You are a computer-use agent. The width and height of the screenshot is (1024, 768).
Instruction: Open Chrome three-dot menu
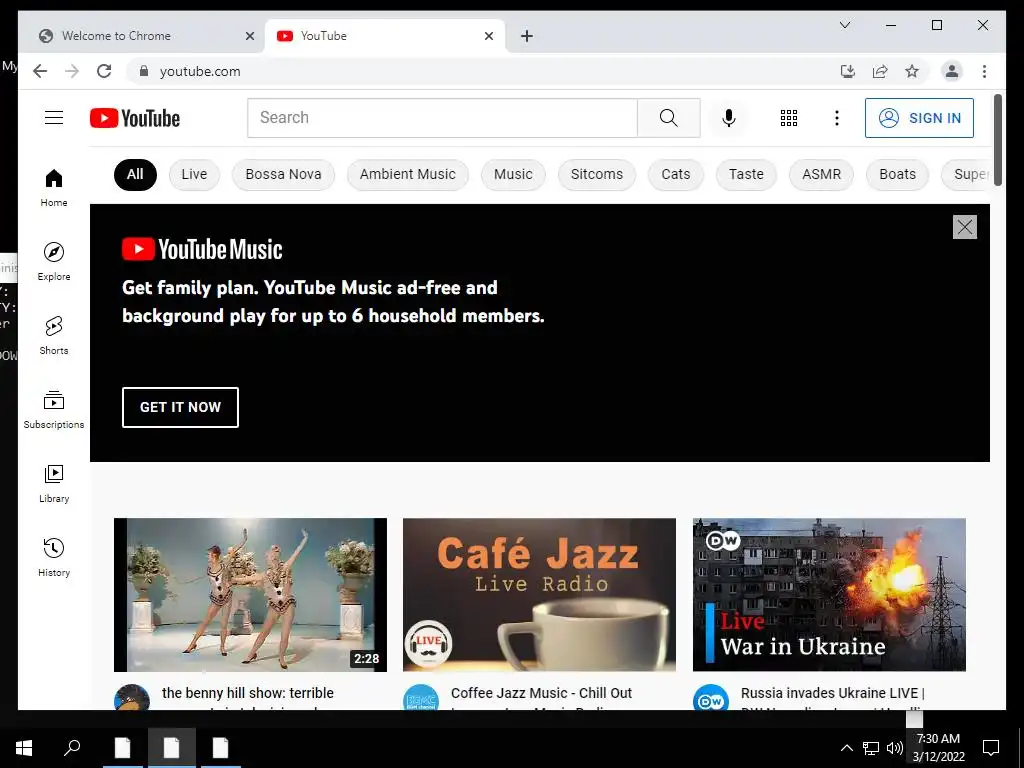point(984,71)
